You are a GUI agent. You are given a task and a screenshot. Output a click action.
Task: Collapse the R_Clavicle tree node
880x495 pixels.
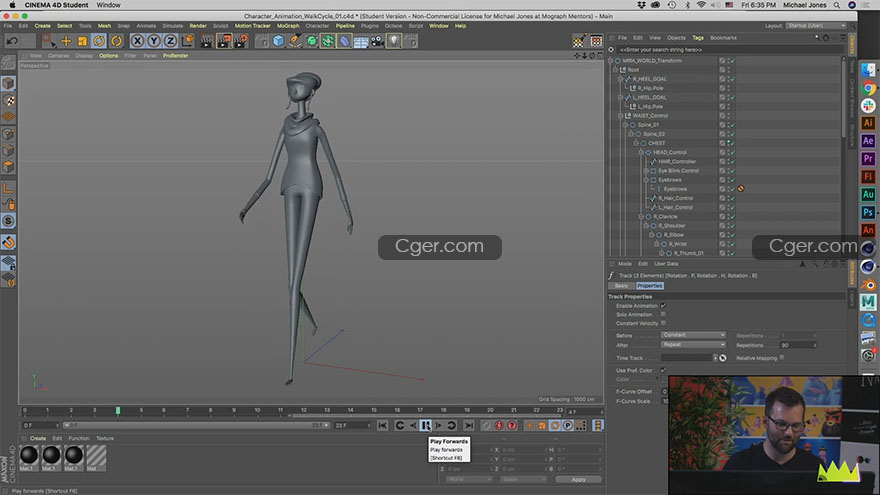coord(641,217)
